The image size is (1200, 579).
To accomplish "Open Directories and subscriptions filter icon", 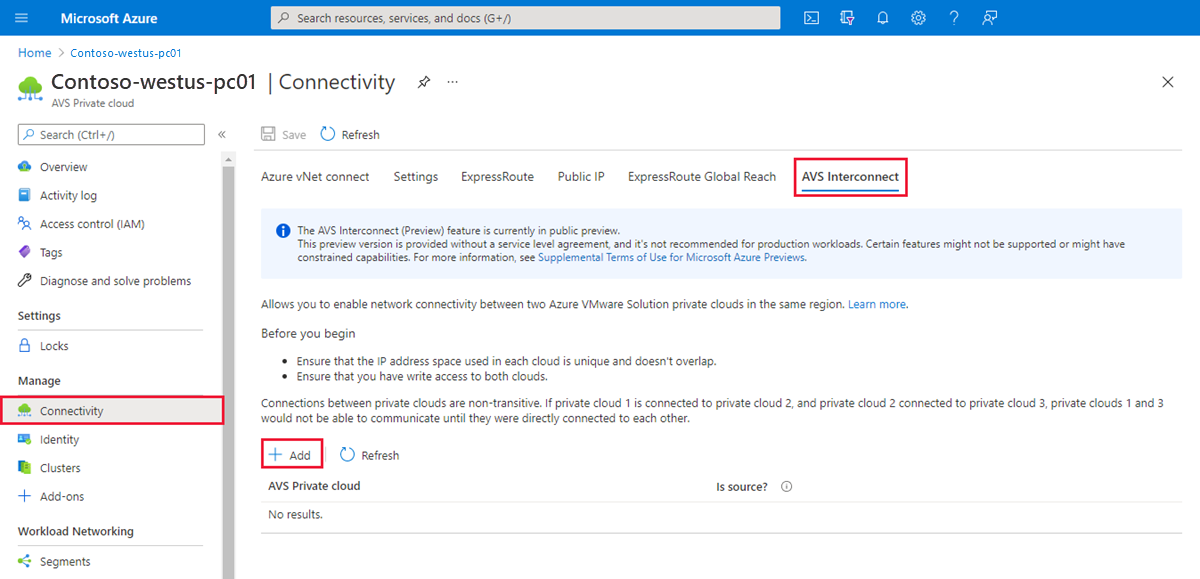I will tap(848, 18).
